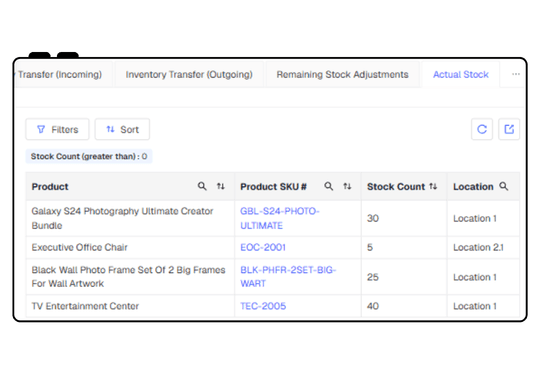The height and width of the screenshot is (384, 540).
Task: Click the Stock Count header label
Action: pyautogui.click(x=396, y=187)
